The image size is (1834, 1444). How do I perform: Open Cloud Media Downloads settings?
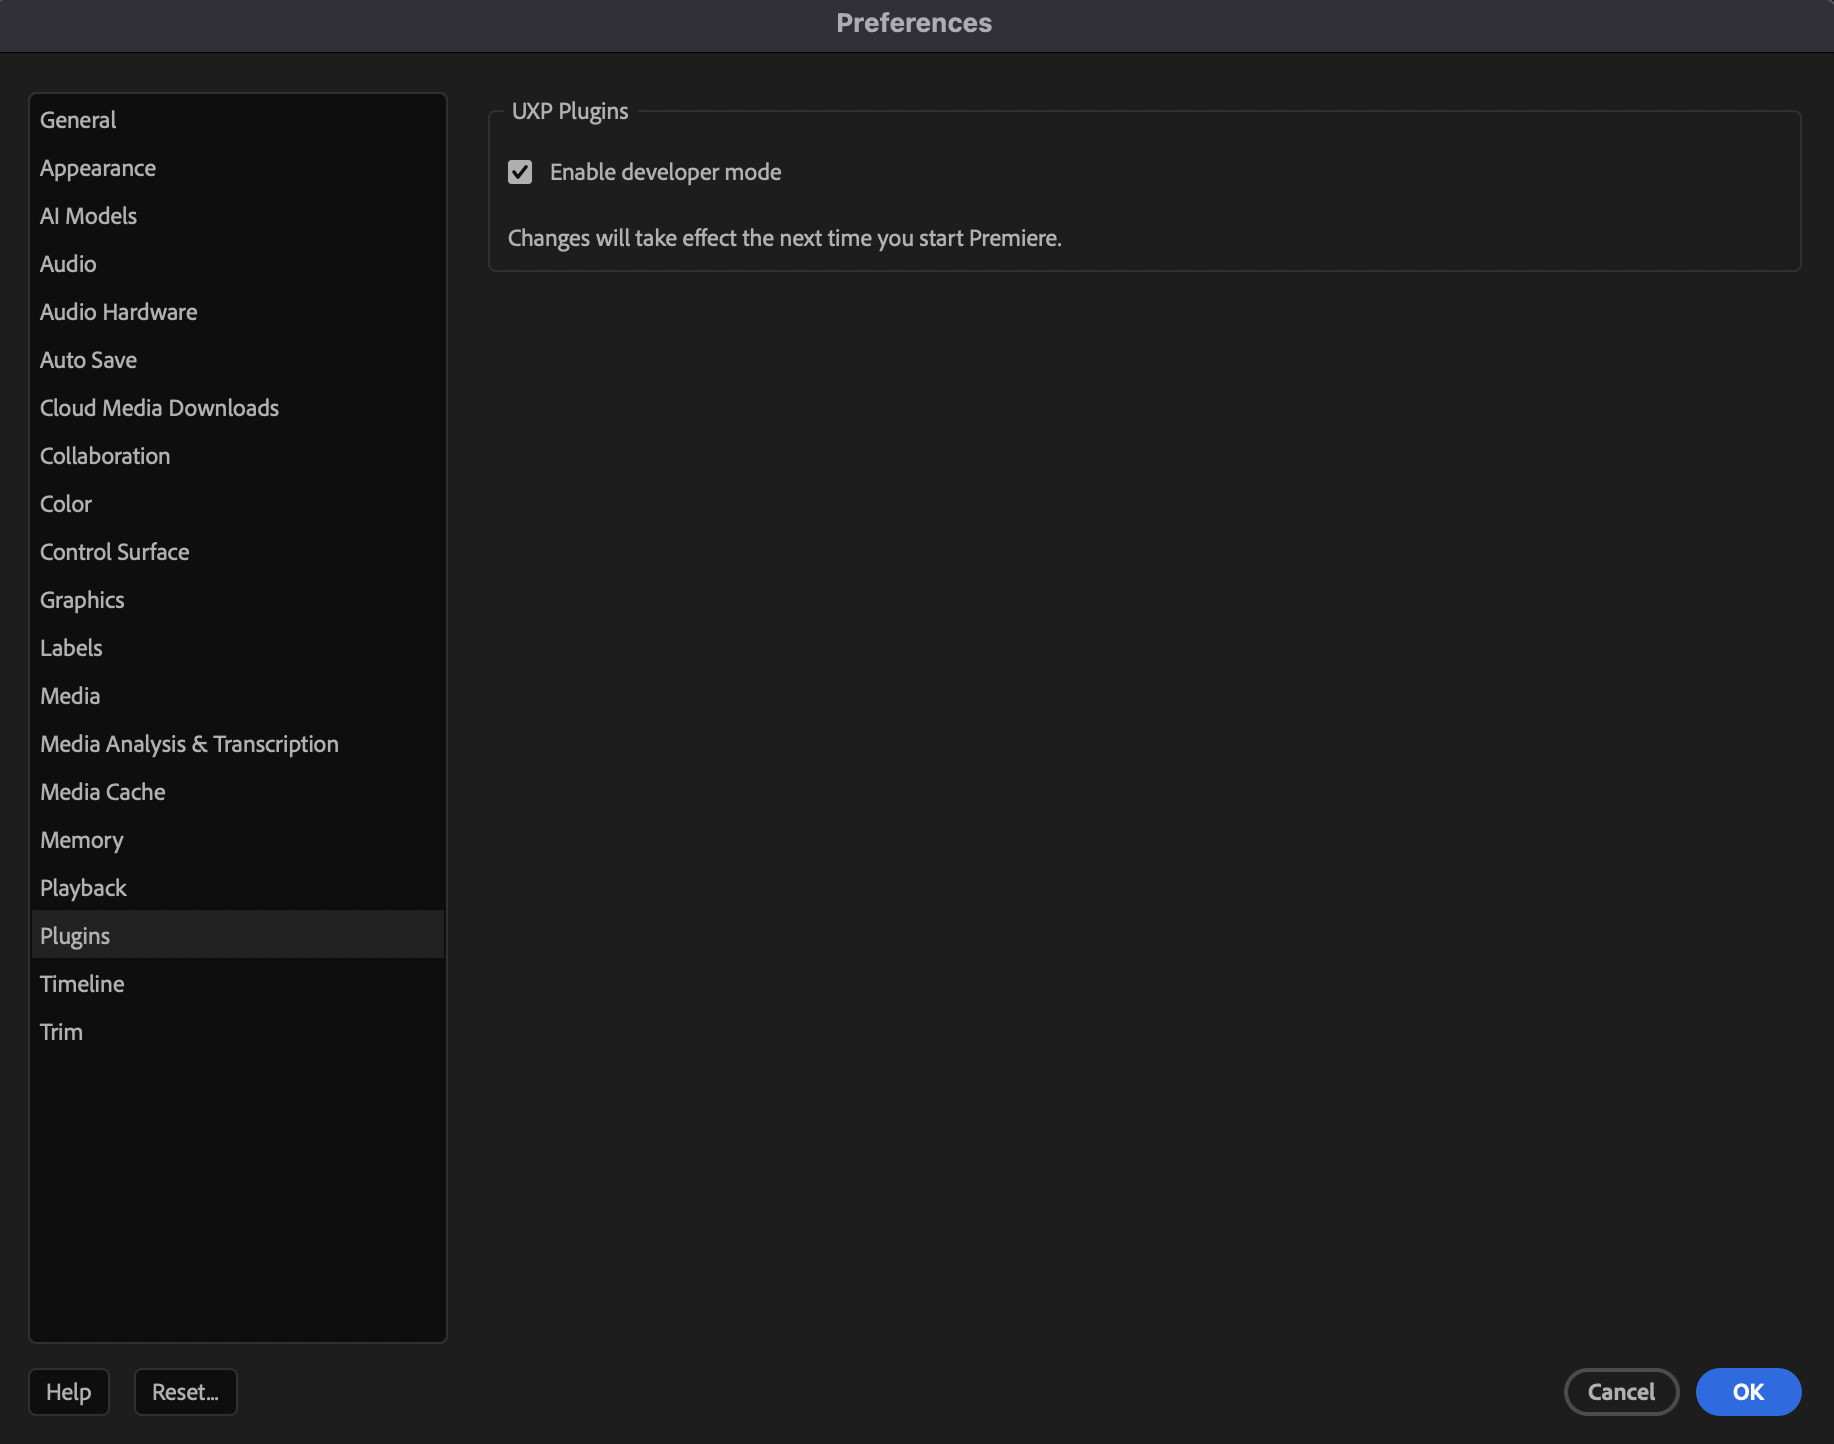pyautogui.click(x=158, y=407)
